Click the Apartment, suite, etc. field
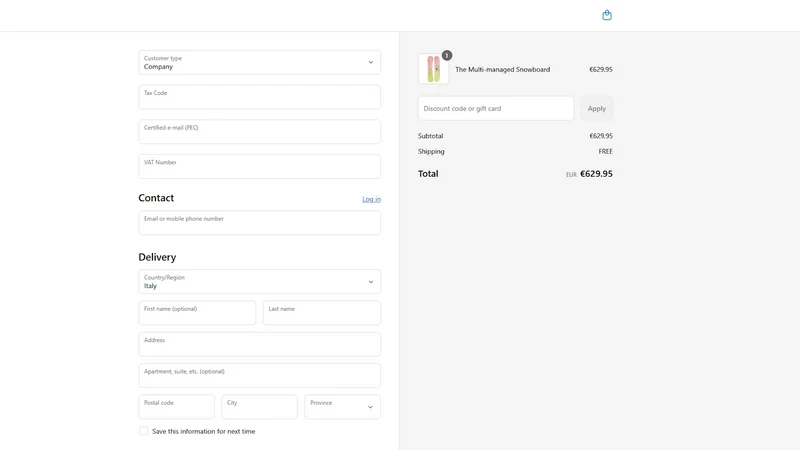 point(259,376)
